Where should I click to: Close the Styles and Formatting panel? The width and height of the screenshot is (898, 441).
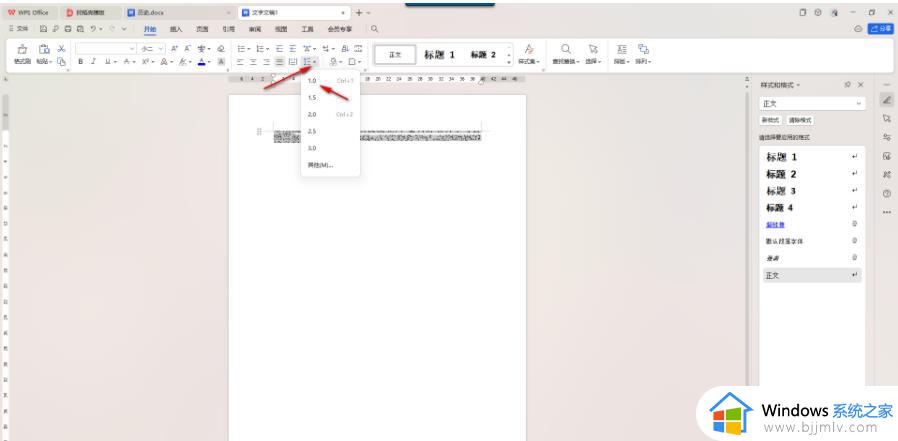pos(860,85)
